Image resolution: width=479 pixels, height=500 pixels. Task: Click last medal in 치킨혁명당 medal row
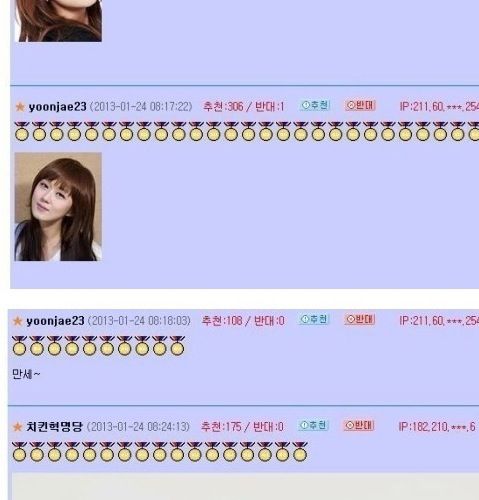click(299, 451)
